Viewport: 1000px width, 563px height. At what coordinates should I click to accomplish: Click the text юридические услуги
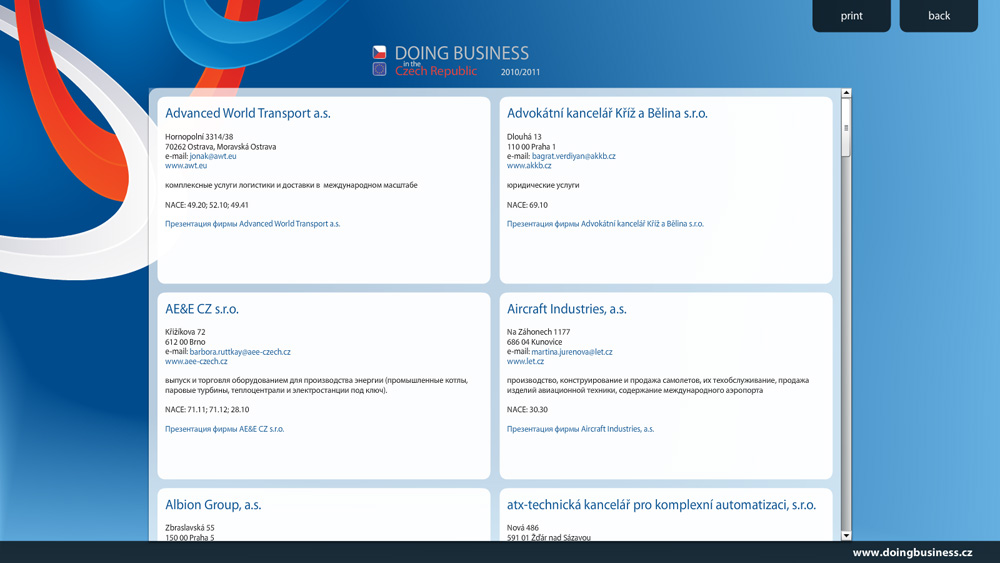[543, 186]
